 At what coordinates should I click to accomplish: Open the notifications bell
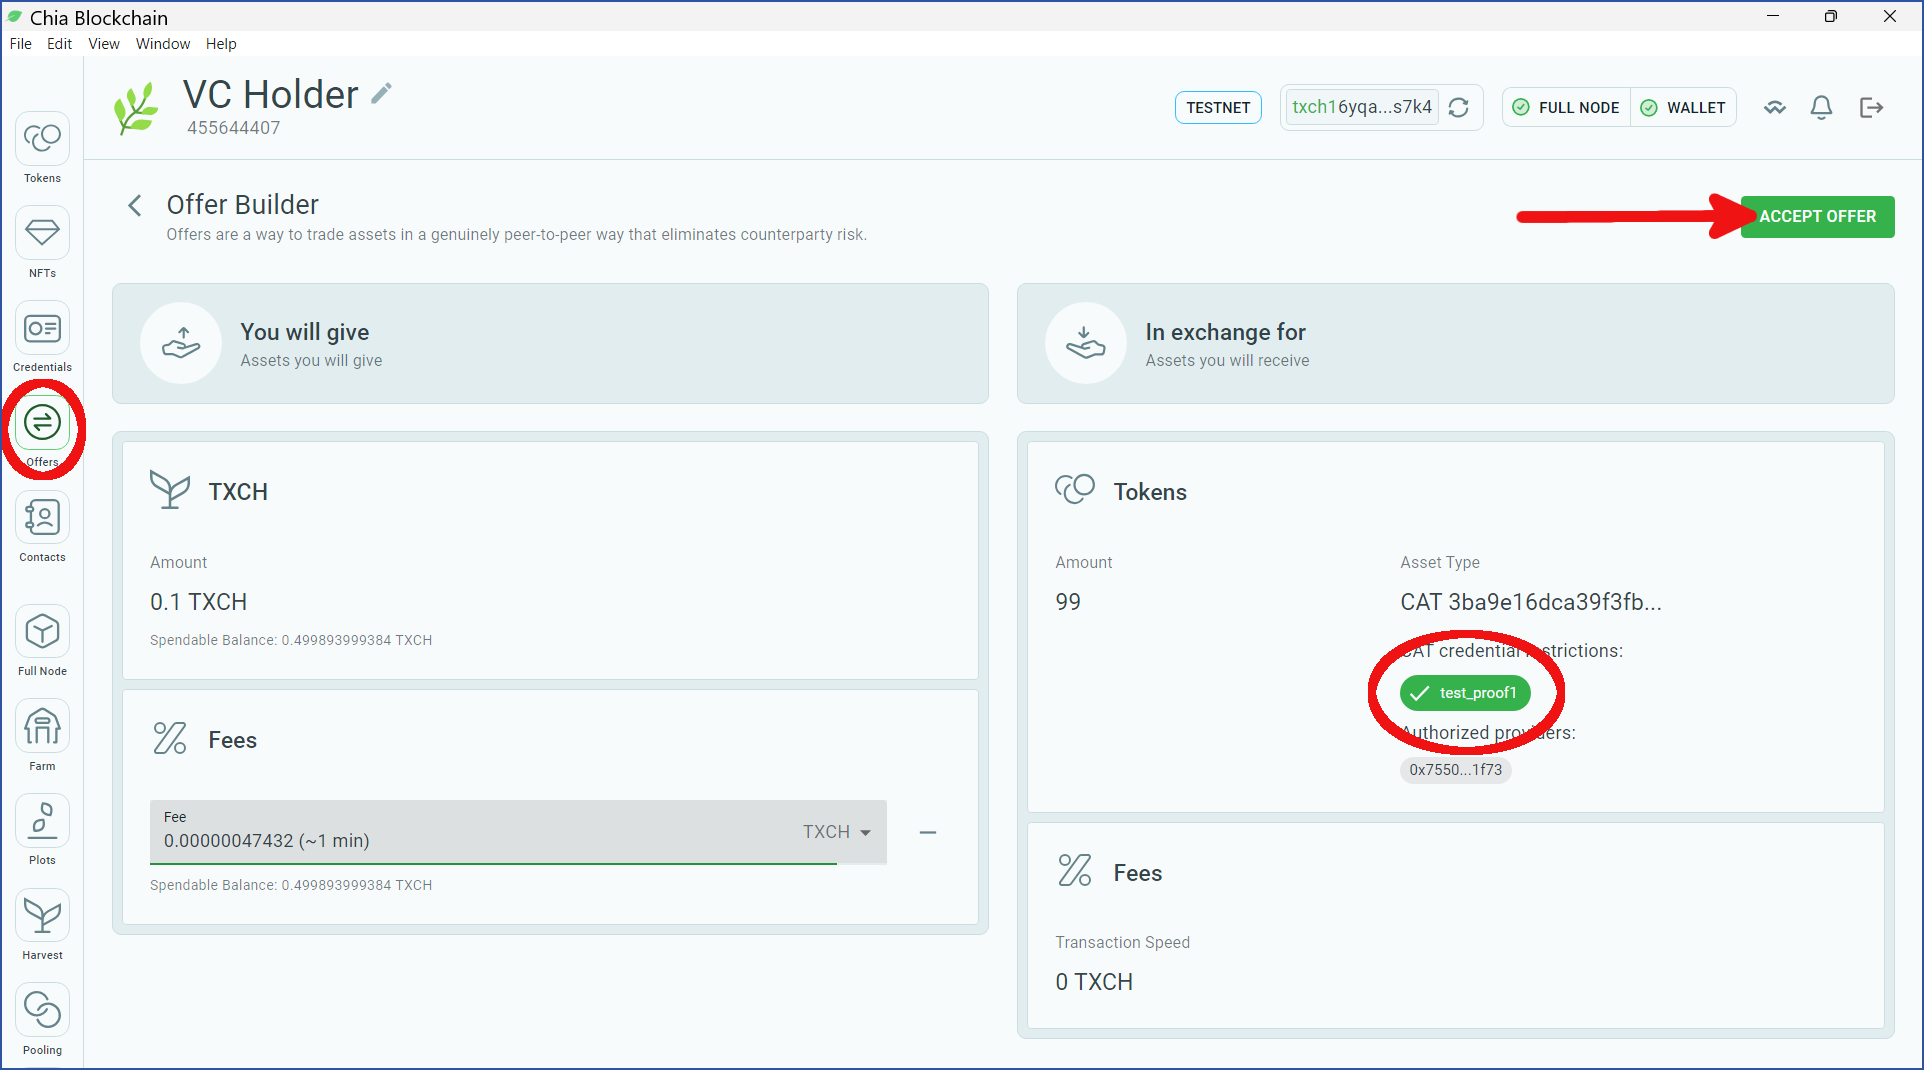(1822, 108)
